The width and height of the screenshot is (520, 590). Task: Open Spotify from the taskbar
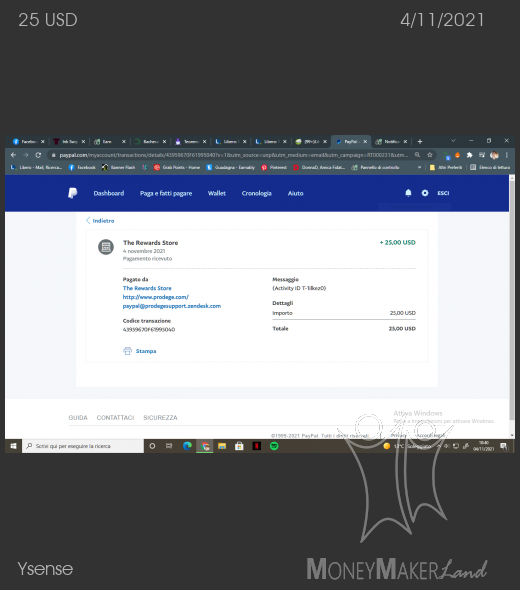[x=274, y=446]
